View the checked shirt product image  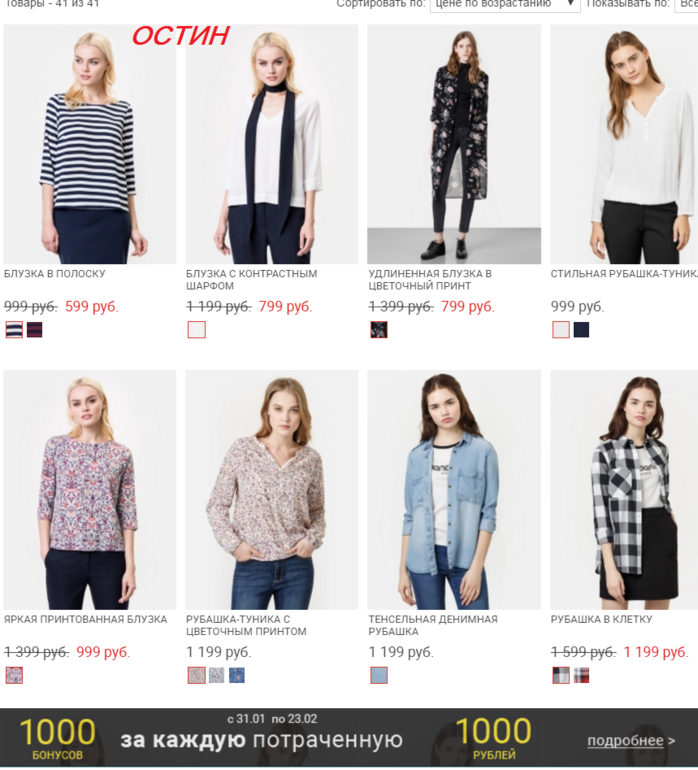[624, 490]
